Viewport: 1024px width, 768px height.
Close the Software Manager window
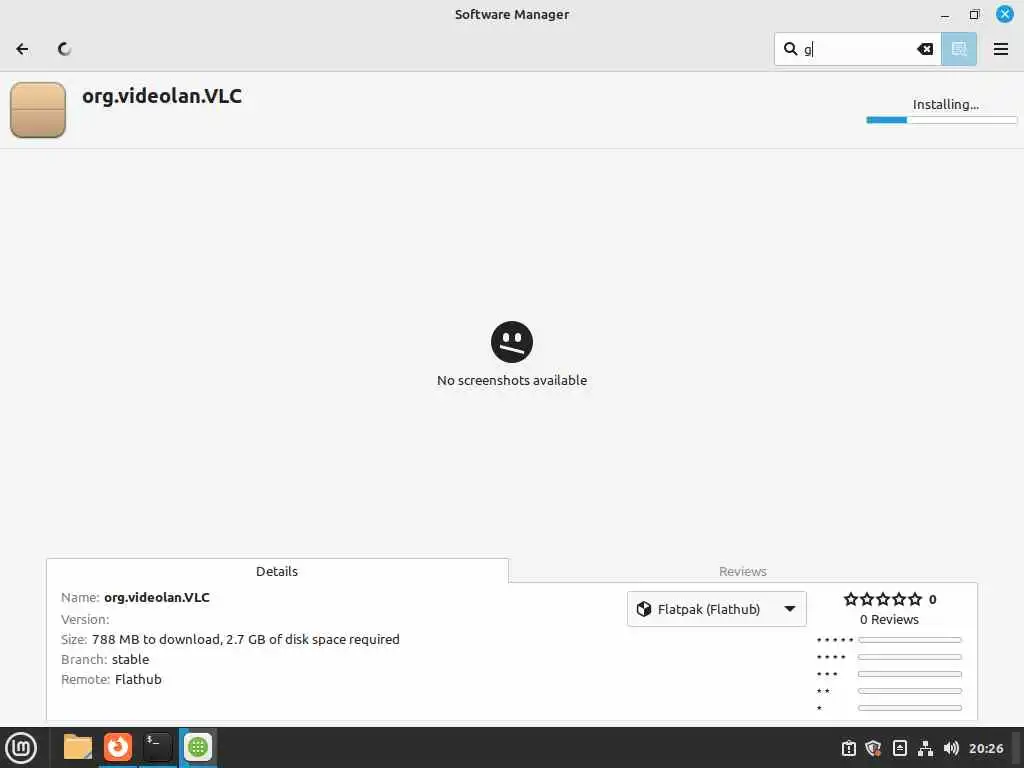click(1004, 14)
